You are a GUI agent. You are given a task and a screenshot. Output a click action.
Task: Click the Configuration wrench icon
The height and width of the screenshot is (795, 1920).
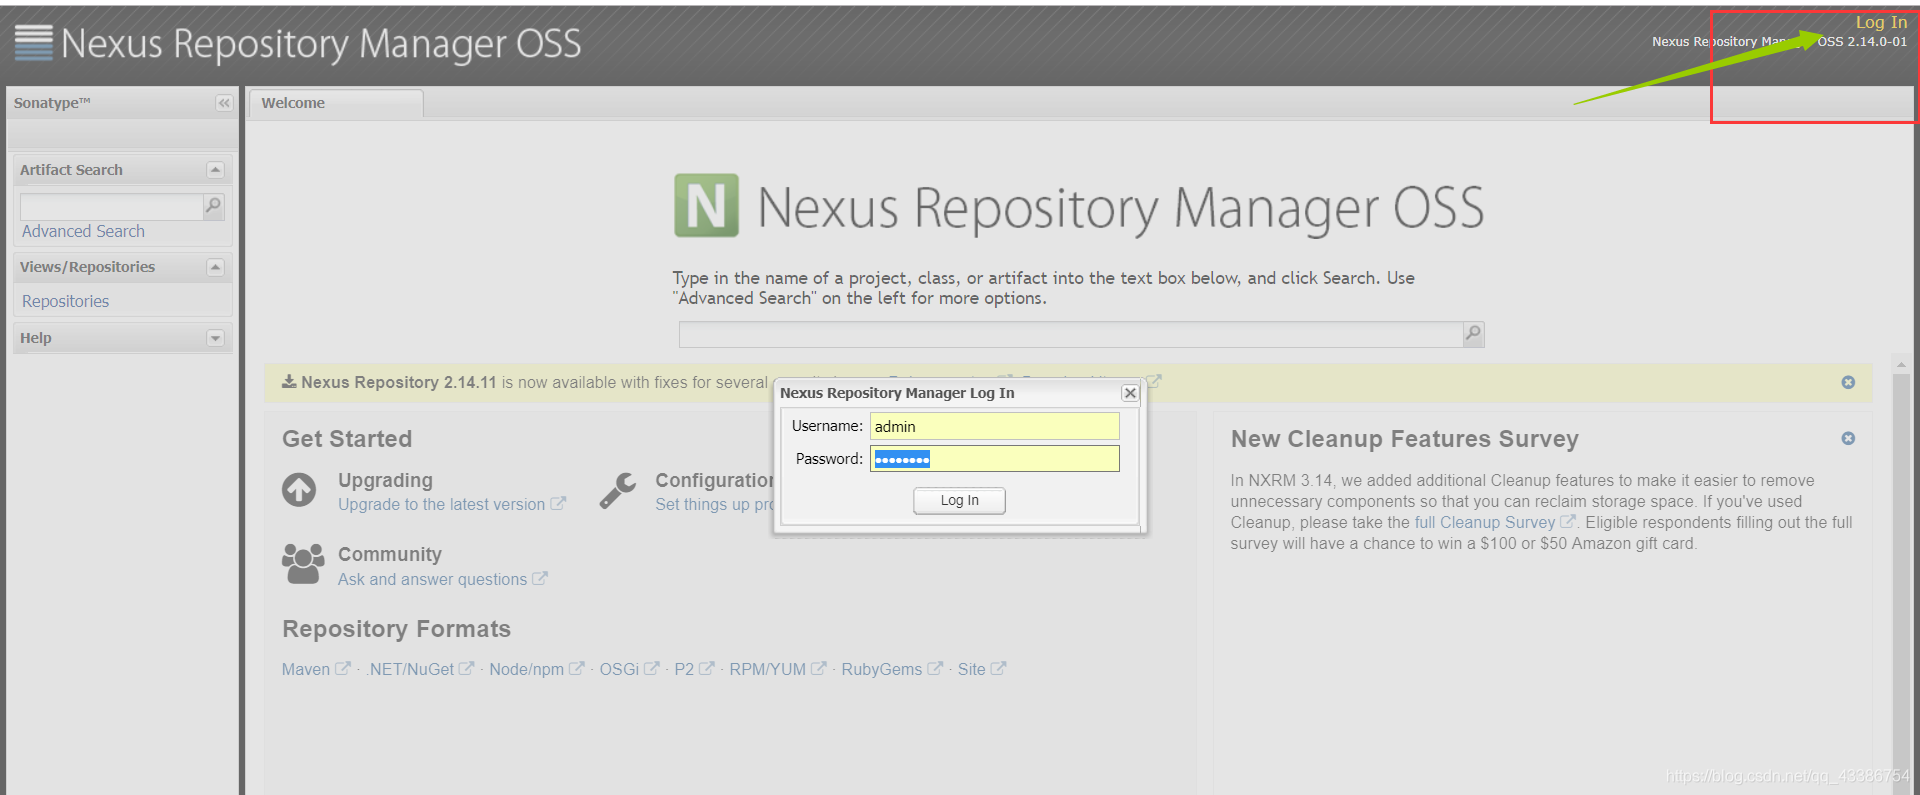coord(618,491)
